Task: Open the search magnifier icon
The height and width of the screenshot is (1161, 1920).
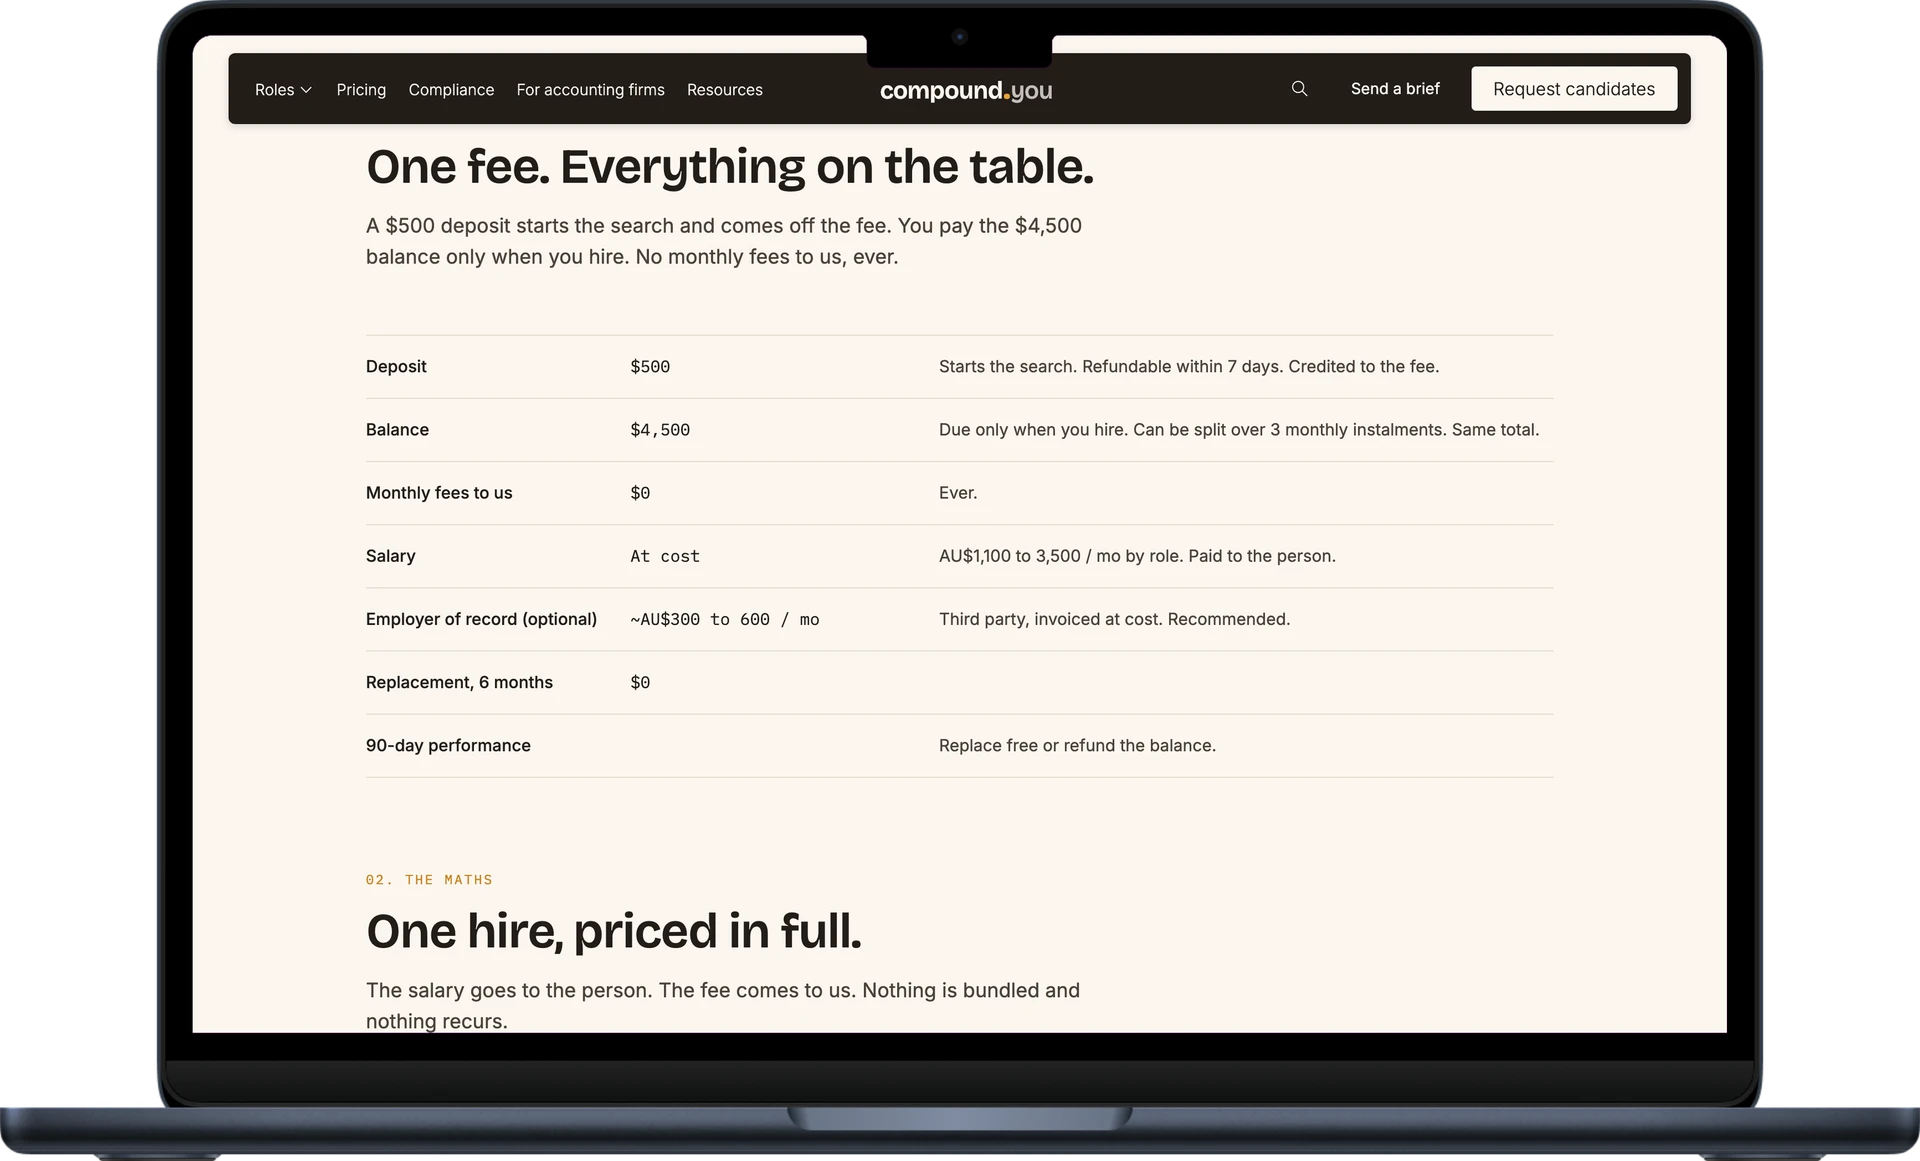Action: point(1299,89)
